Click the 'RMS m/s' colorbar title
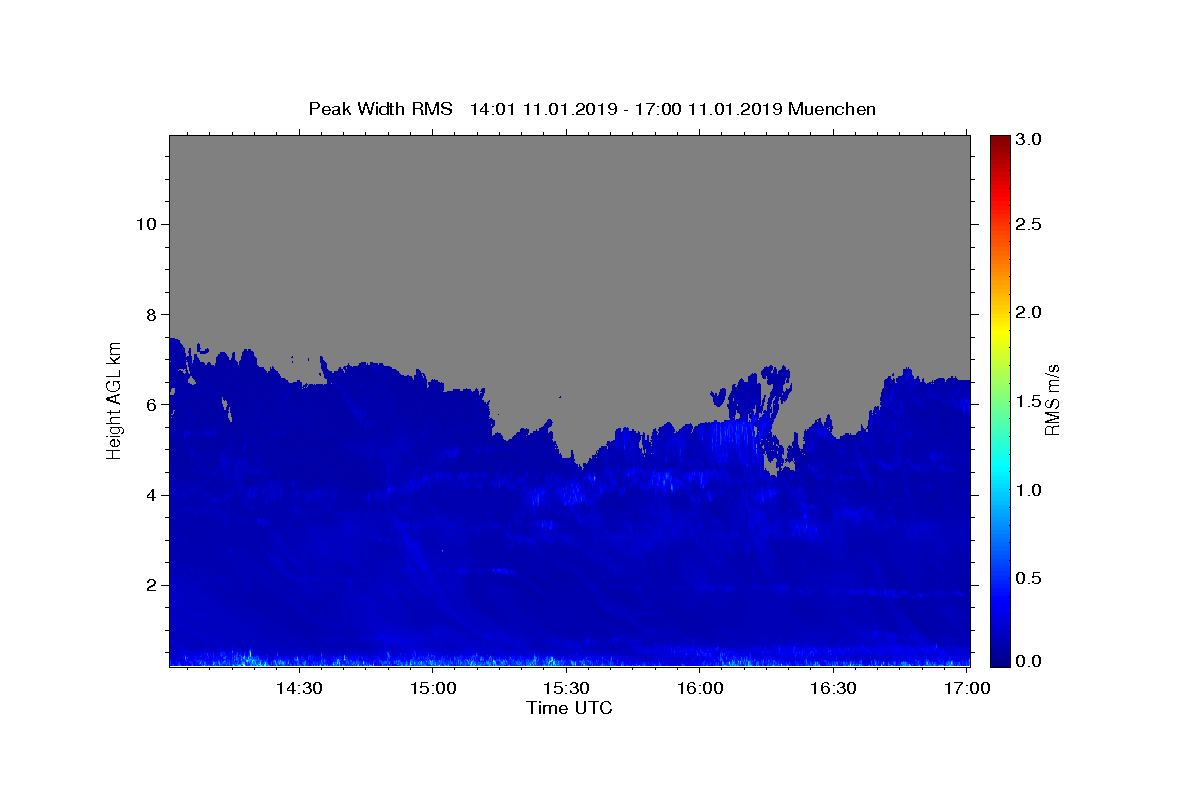Viewport: 1200px width, 800px height. click(1052, 399)
